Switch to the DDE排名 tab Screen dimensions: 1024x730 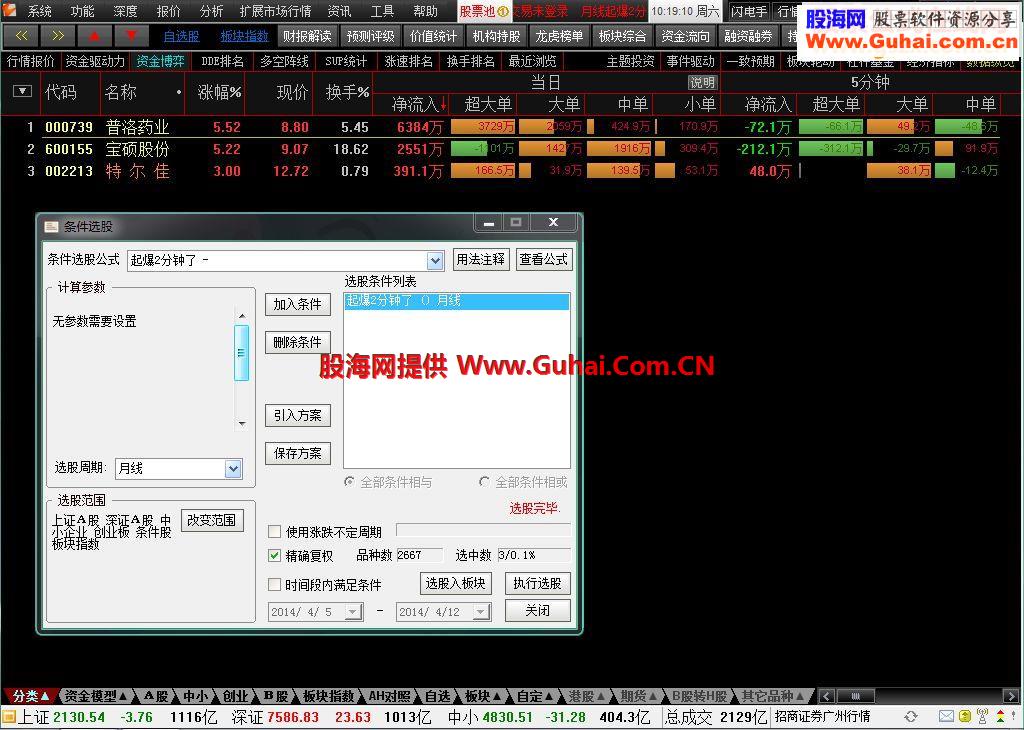[x=222, y=61]
